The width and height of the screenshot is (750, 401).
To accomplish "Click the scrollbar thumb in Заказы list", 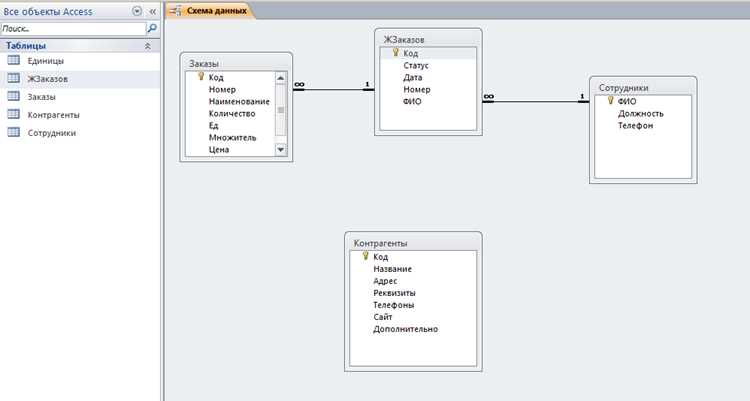I will tap(281, 111).
